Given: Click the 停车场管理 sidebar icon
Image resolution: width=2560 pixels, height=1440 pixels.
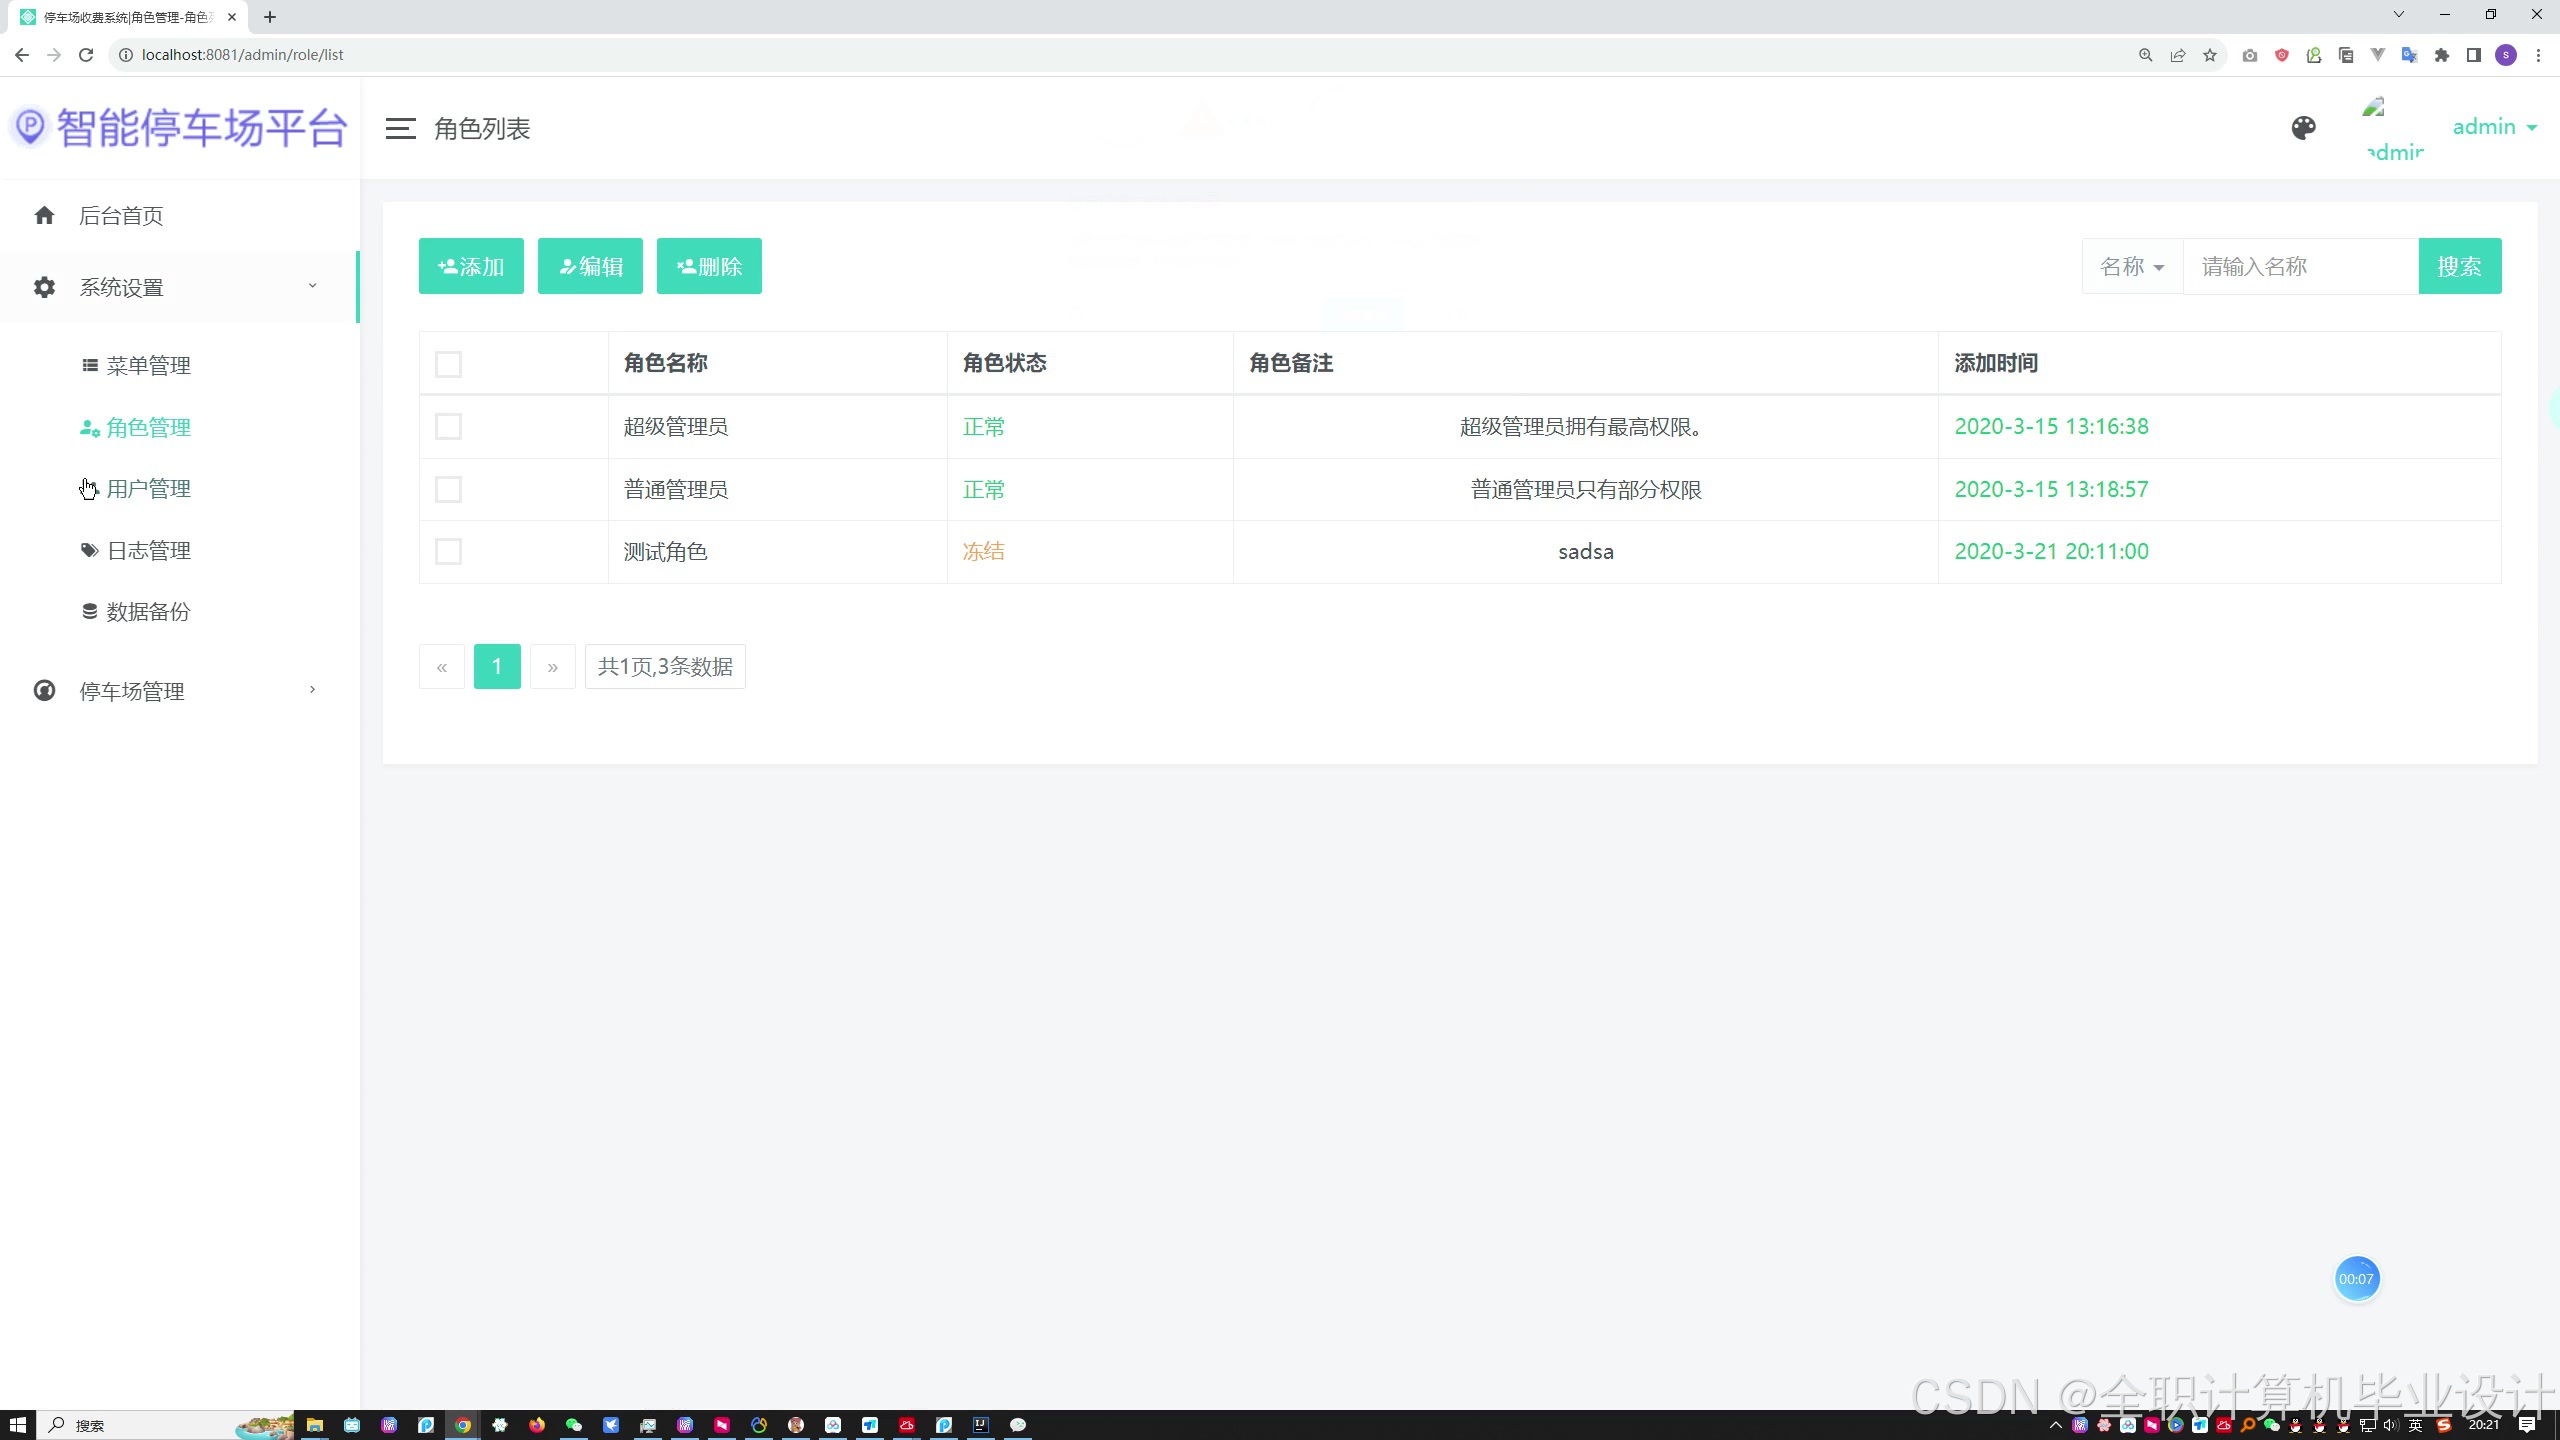Looking at the screenshot, I should coord(44,691).
